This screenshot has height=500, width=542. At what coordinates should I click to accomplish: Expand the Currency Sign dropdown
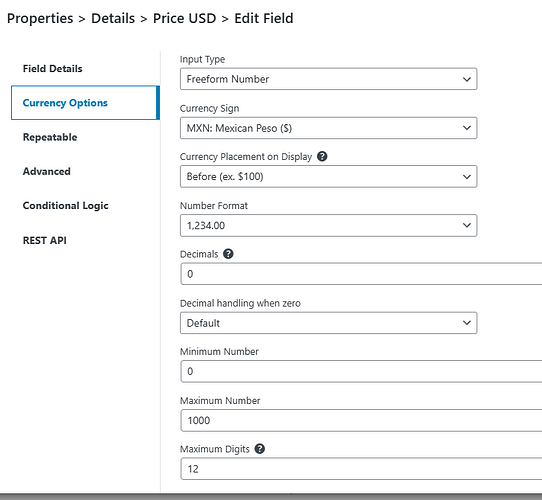[x=328, y=128]
